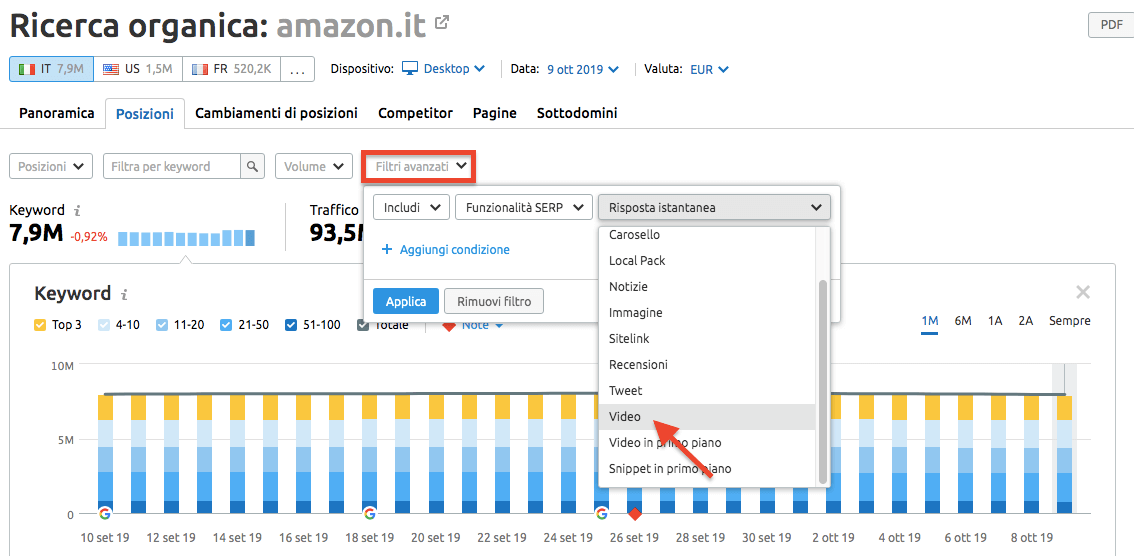Select Notizie option

[707, 286]
